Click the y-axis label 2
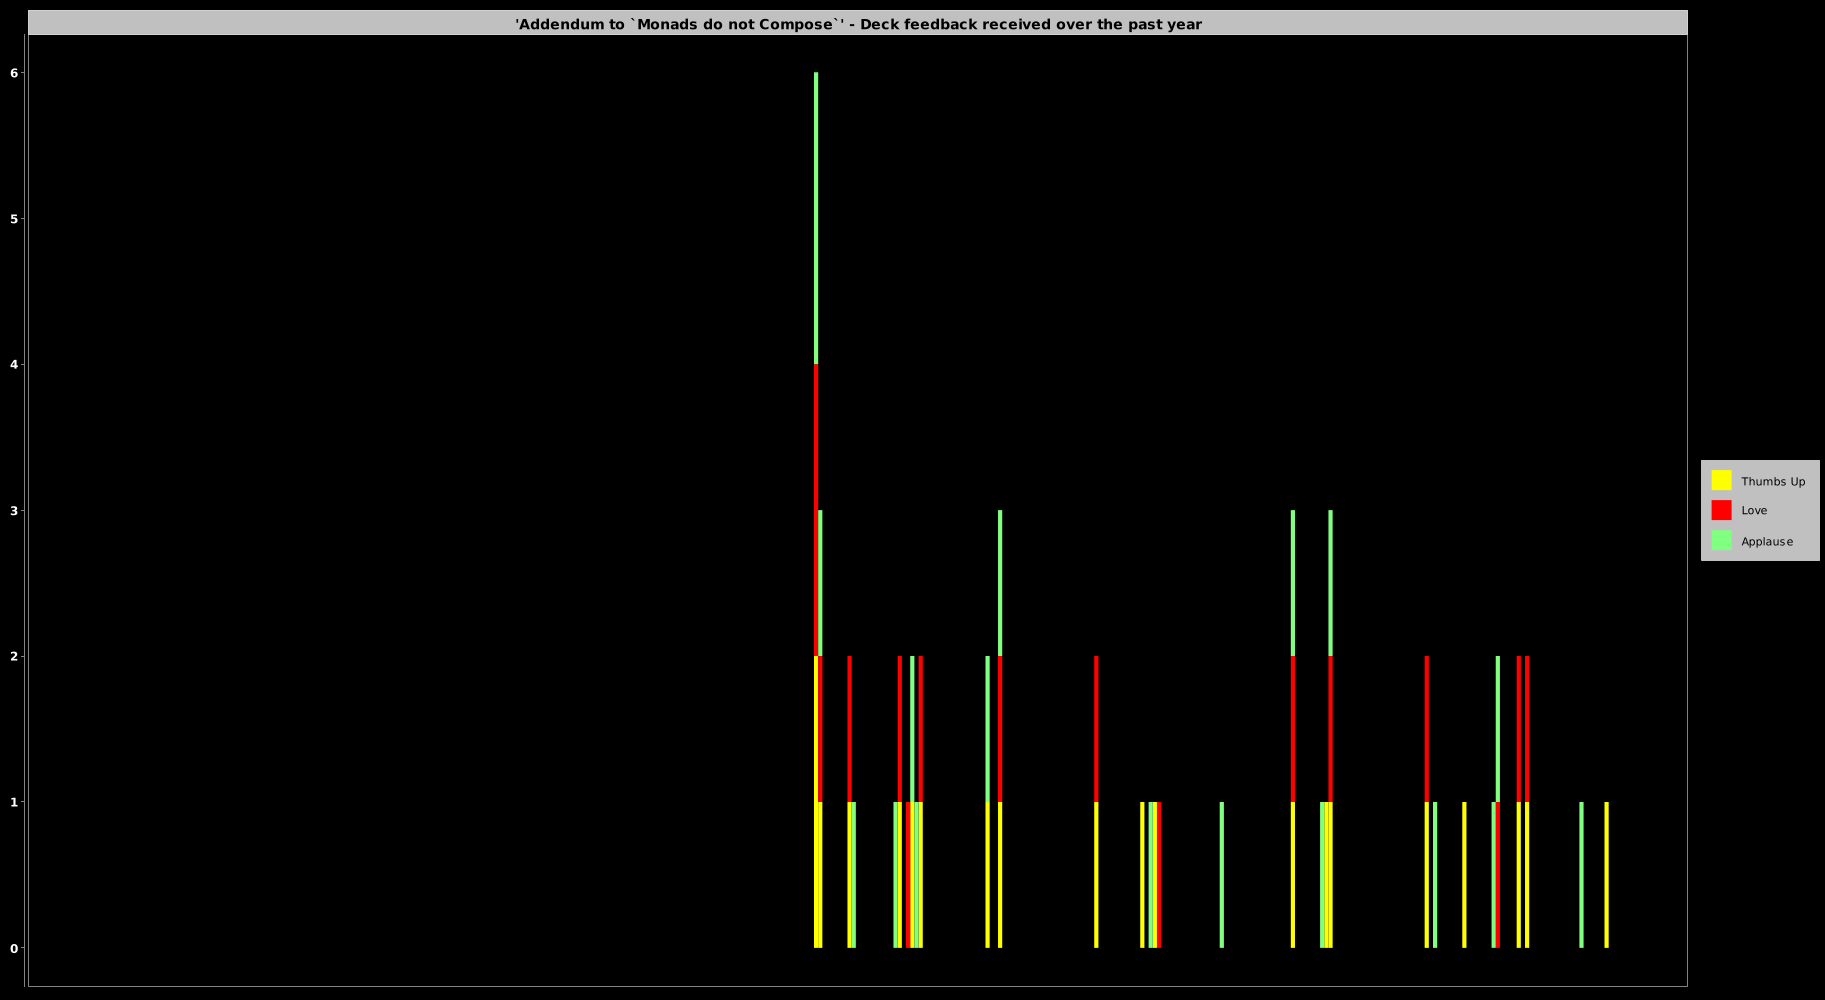Viewport: 1825px width, 1000px height. [15, 656]
